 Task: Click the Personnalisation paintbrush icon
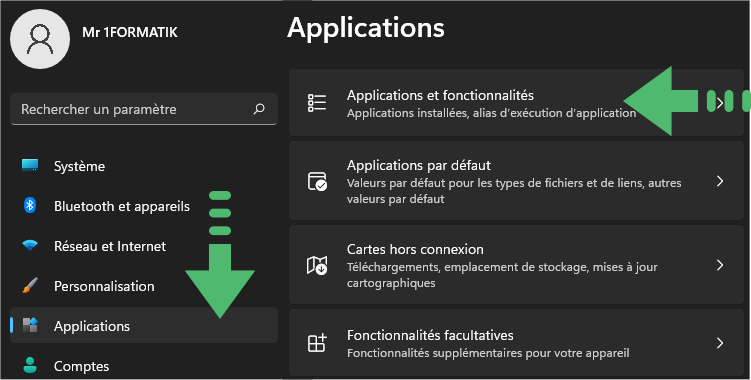click(30, 286)
